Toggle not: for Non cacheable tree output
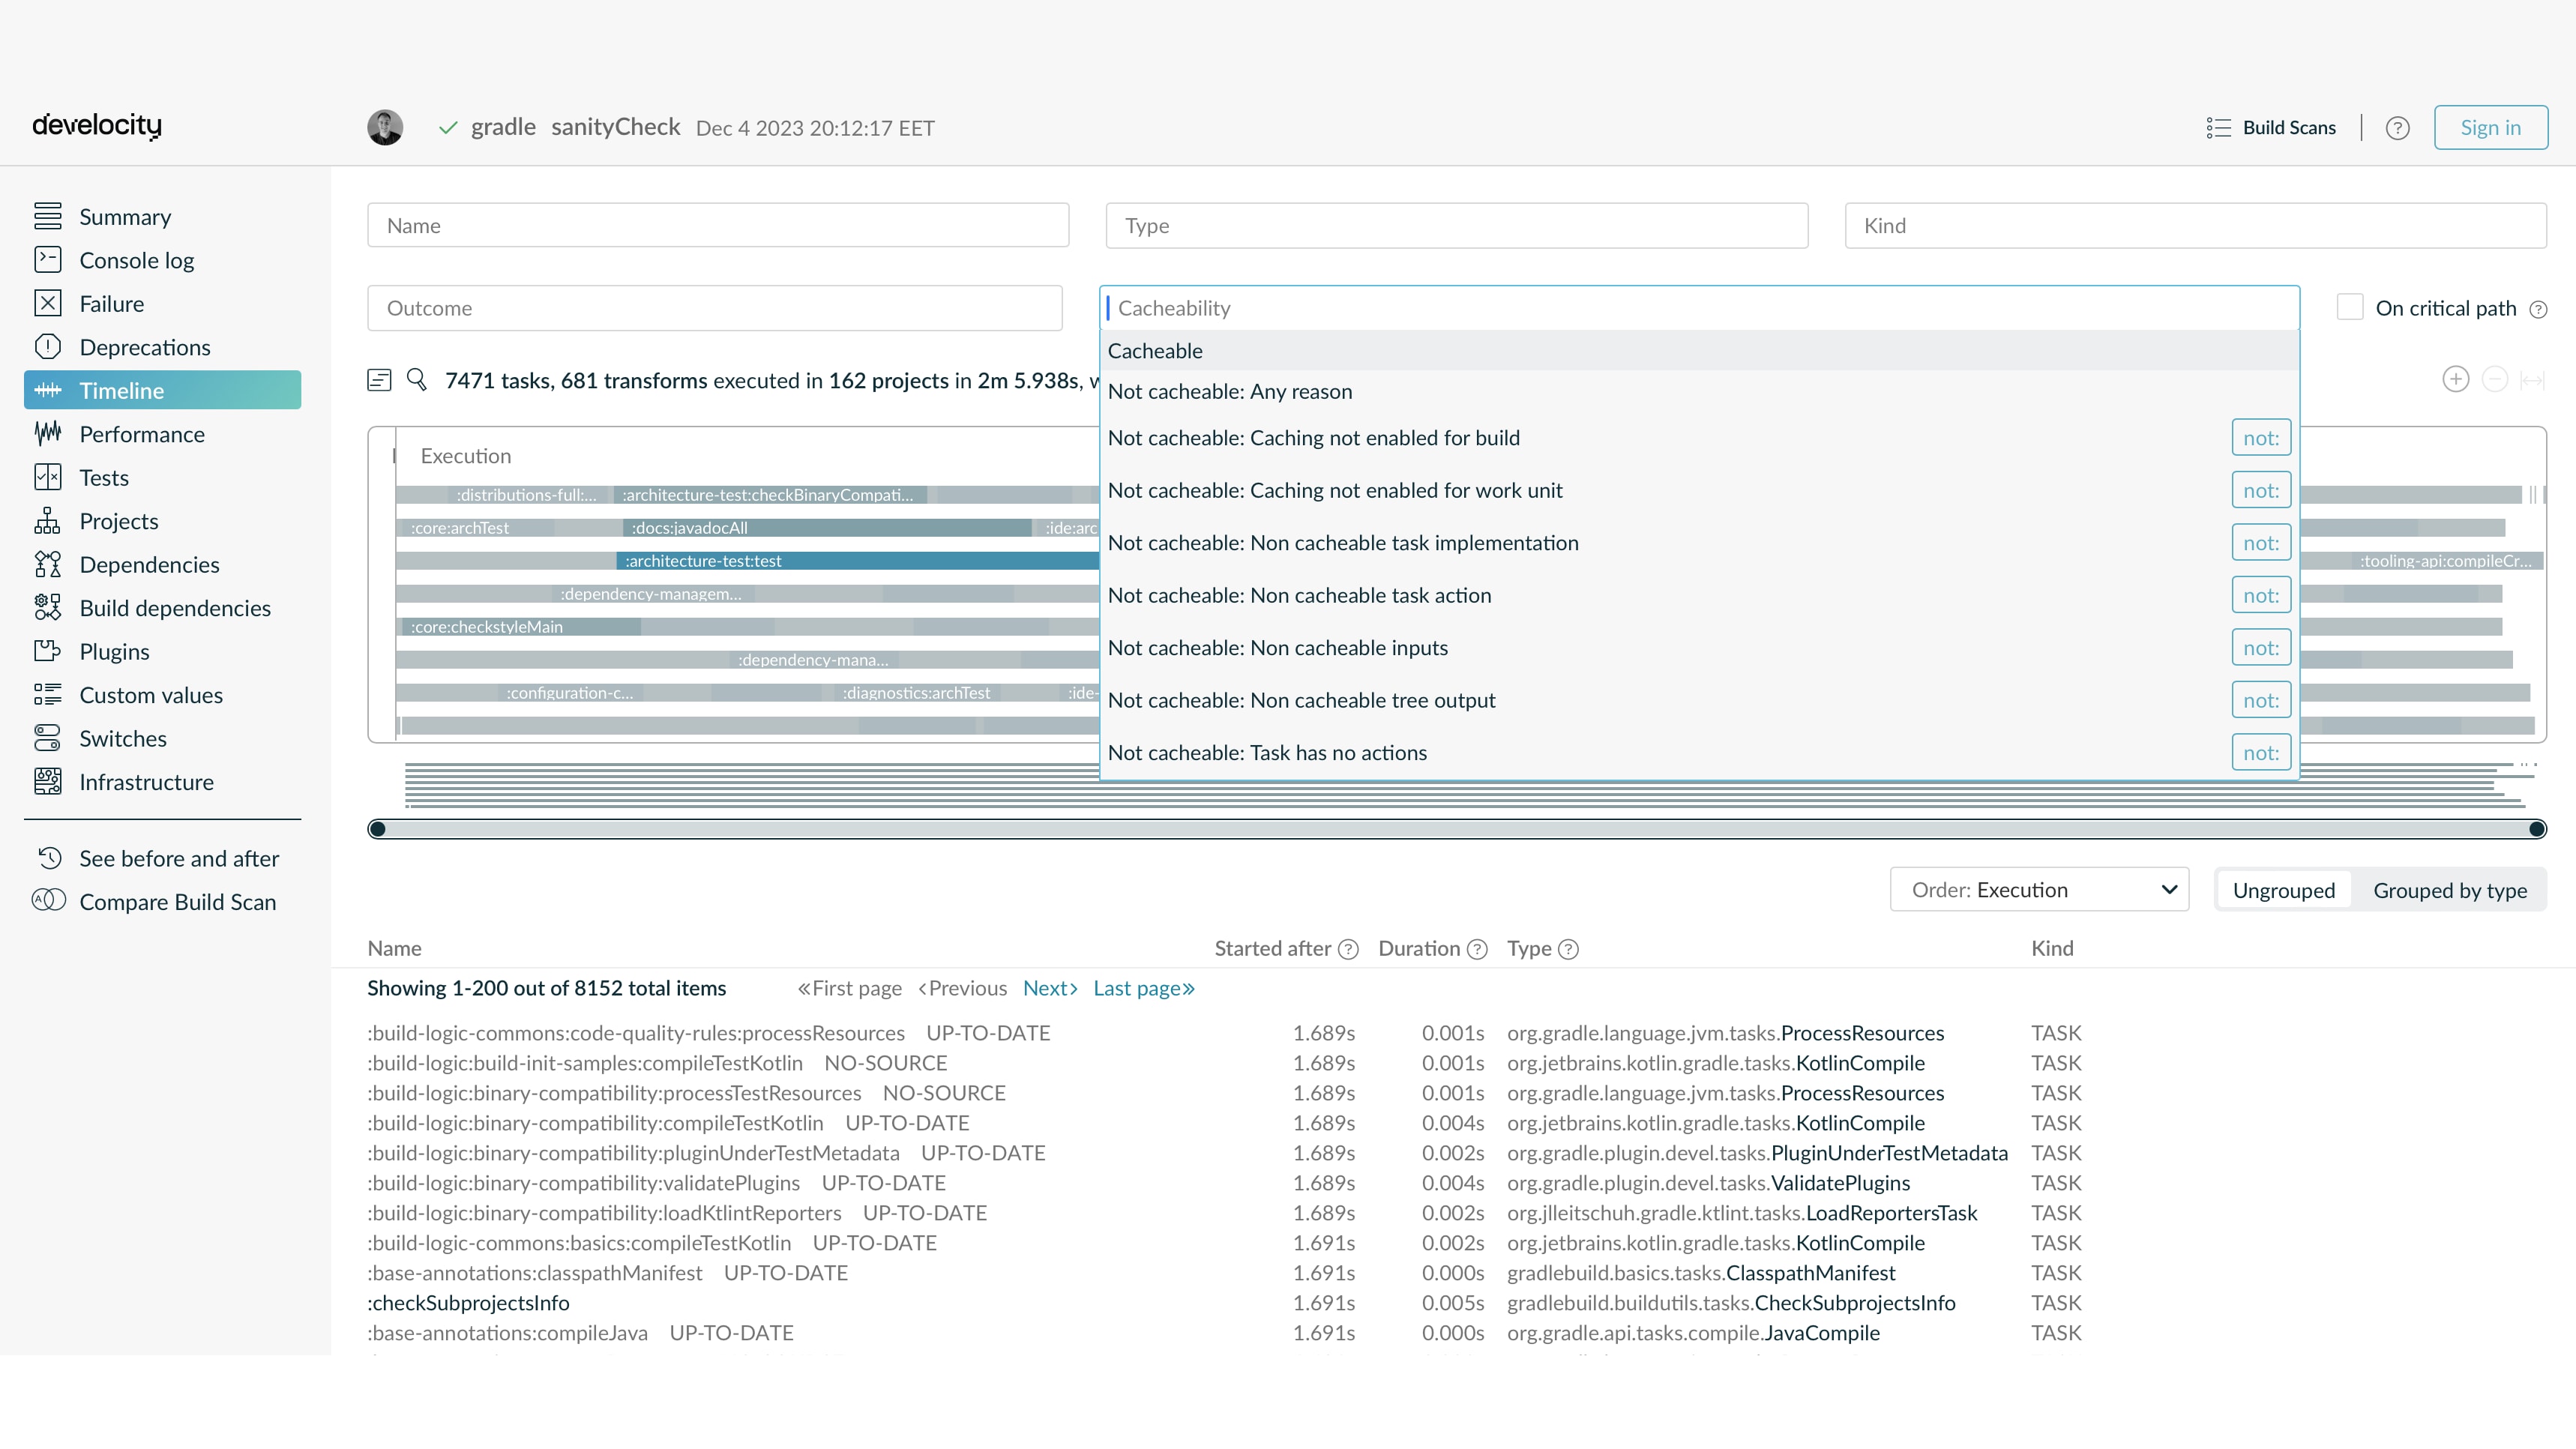 click(2261, 700)
